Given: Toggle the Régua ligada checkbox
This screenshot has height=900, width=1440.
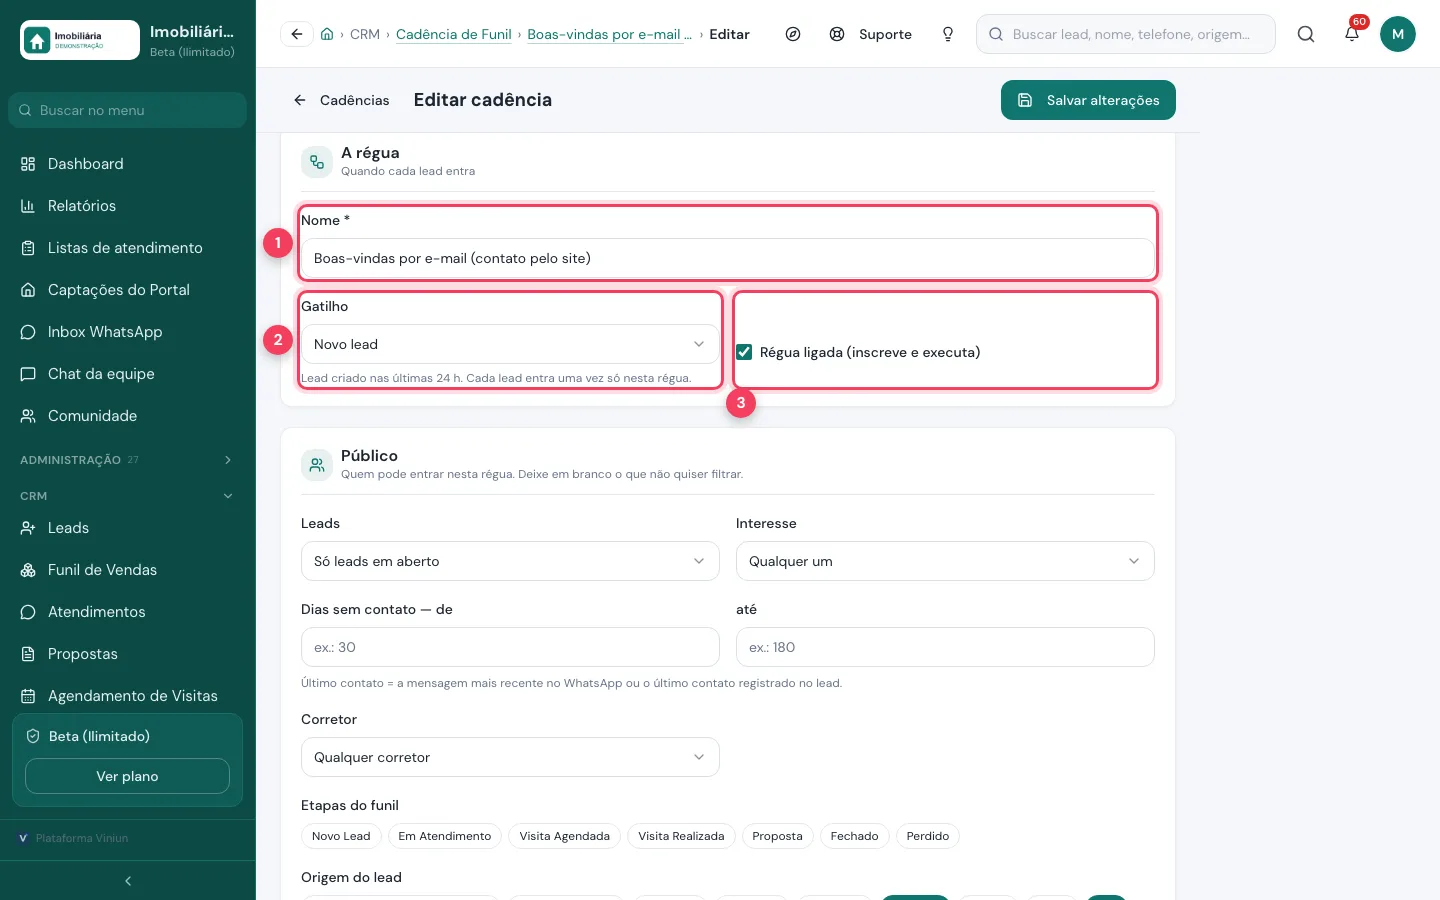Looking at the screenshot, I should pyautogui.click(x=744, y=352).
